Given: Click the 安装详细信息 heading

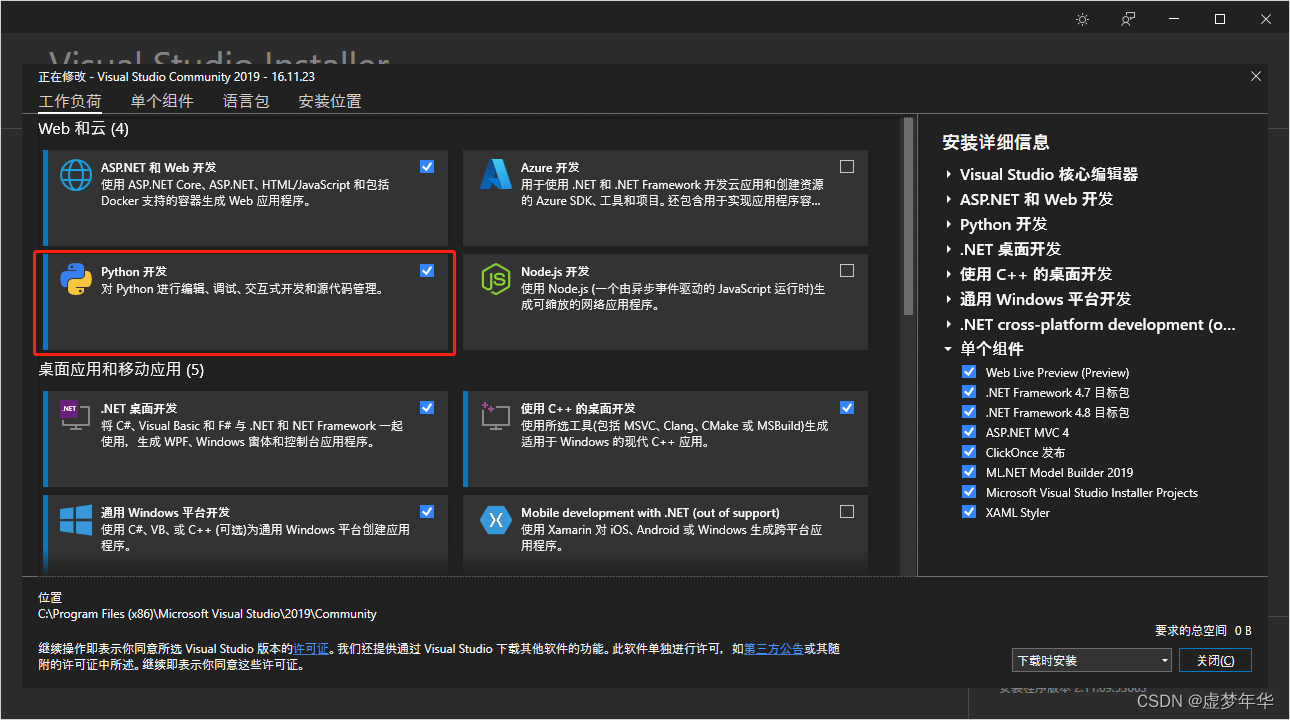Looking at the screenshot, I should (x=996, y=143).
